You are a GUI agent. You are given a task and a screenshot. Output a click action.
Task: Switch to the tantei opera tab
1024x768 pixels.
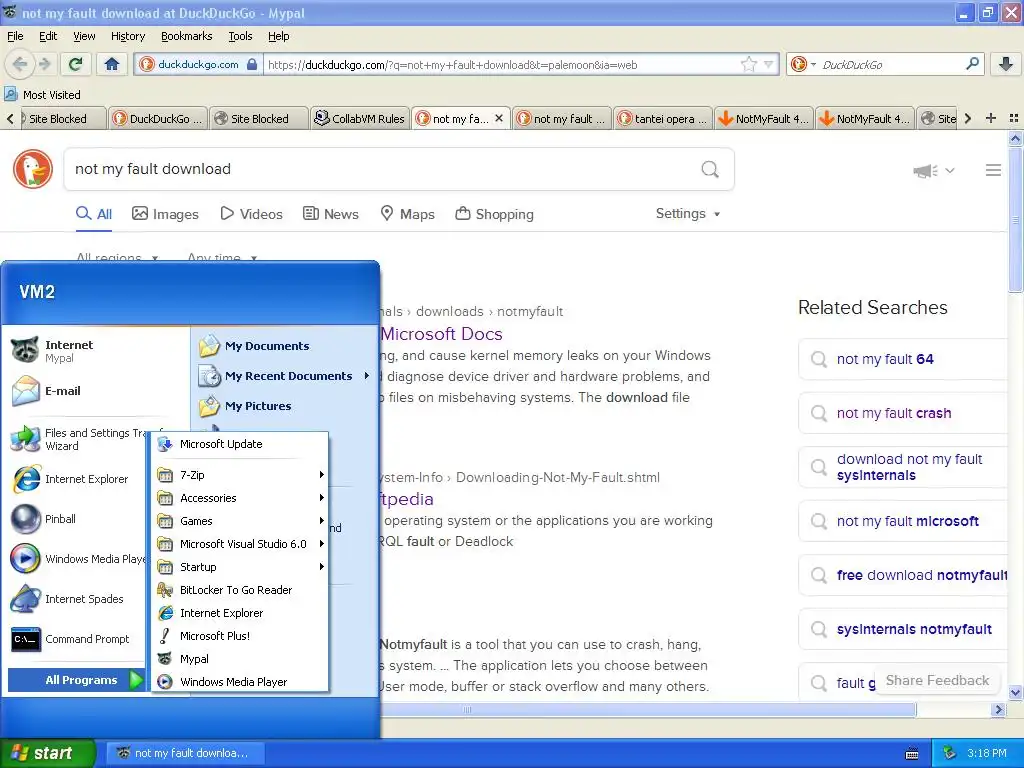(x=663, y=118)
